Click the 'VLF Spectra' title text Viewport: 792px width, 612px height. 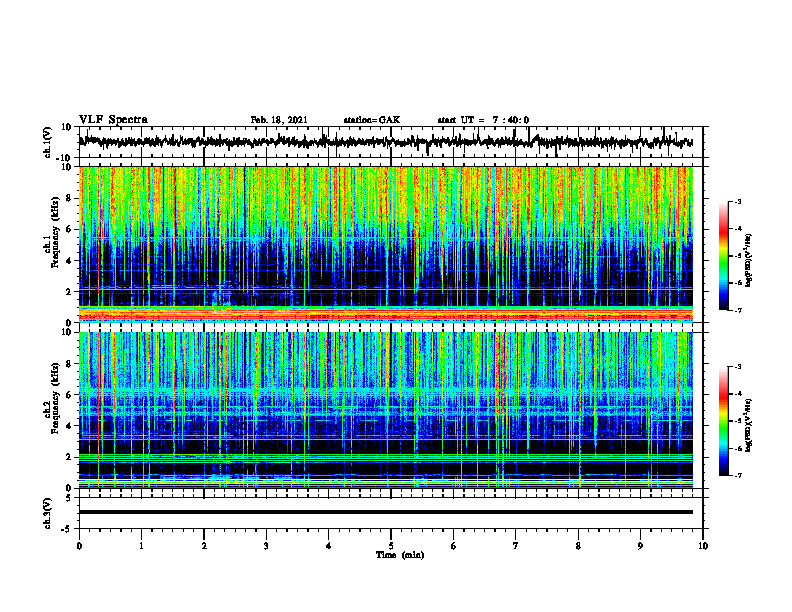point(113,120)
